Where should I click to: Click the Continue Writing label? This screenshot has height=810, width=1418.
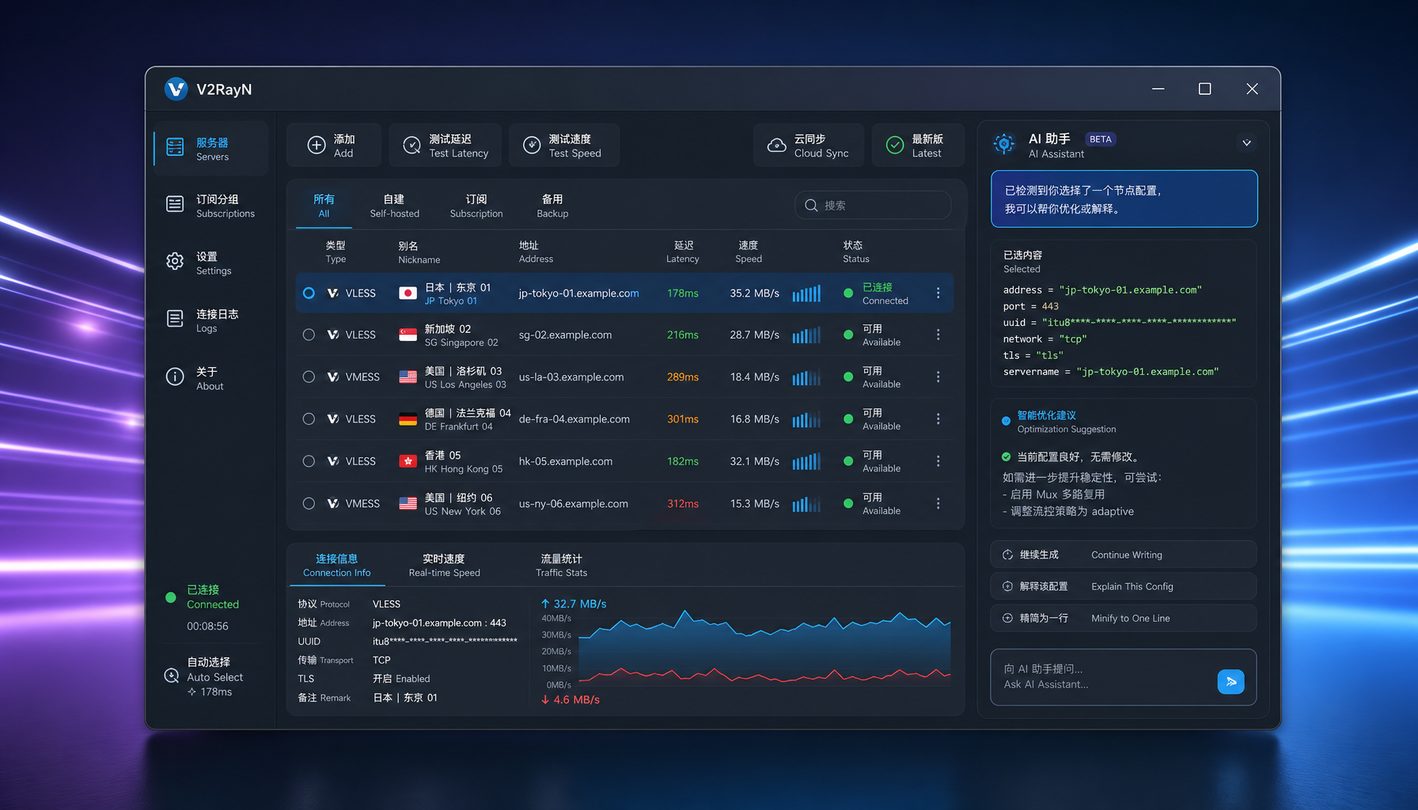tap(1127, 555)
